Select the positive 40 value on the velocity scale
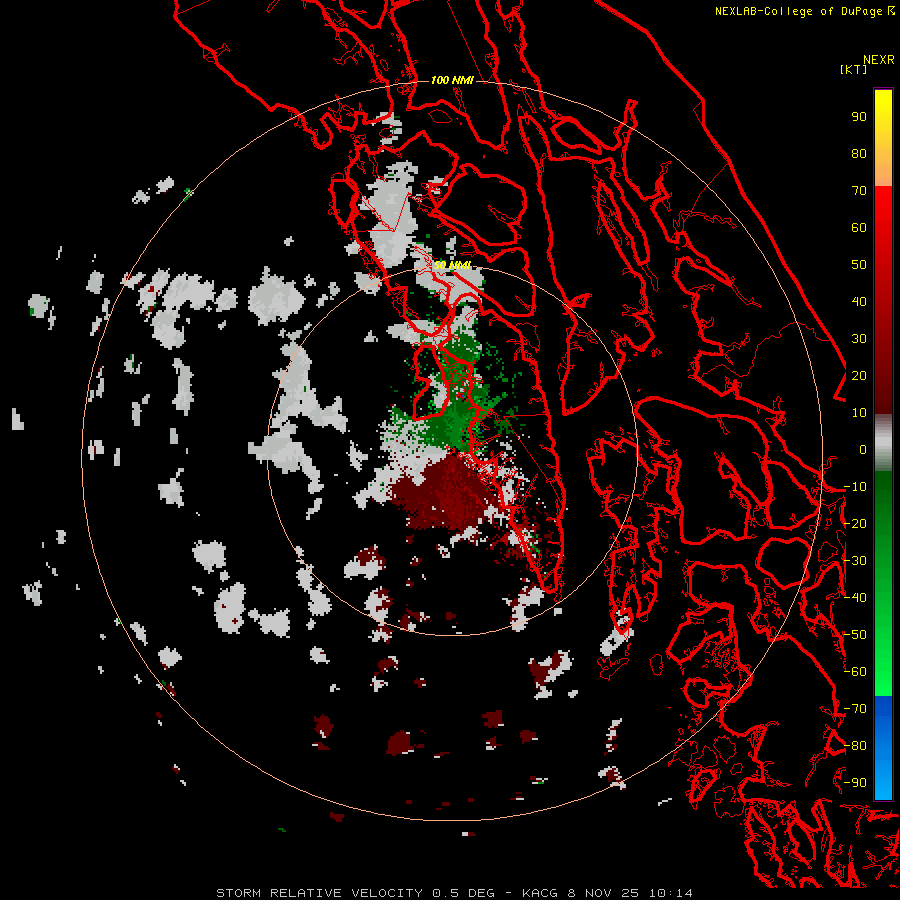This screenshot has width=900, height=900. tap(859, 301)
